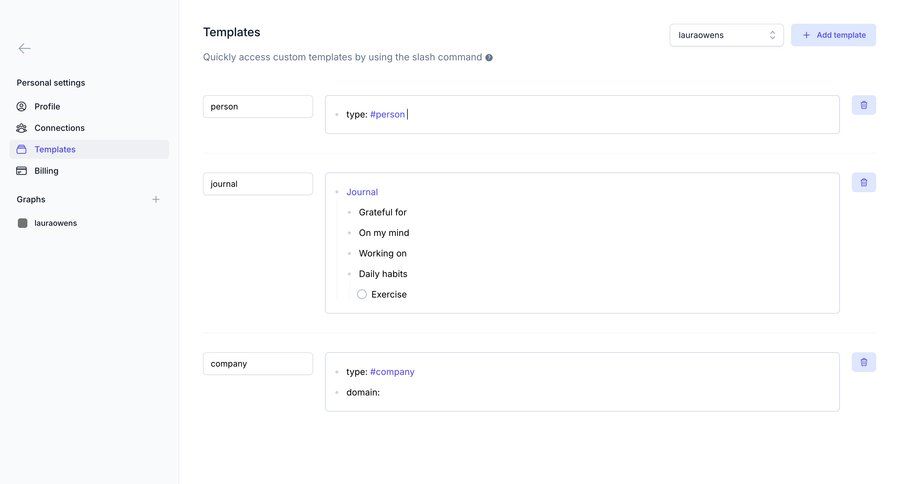900x484 pixels.
Task: Click the Connections people icon
Action: tap(21, 127)
